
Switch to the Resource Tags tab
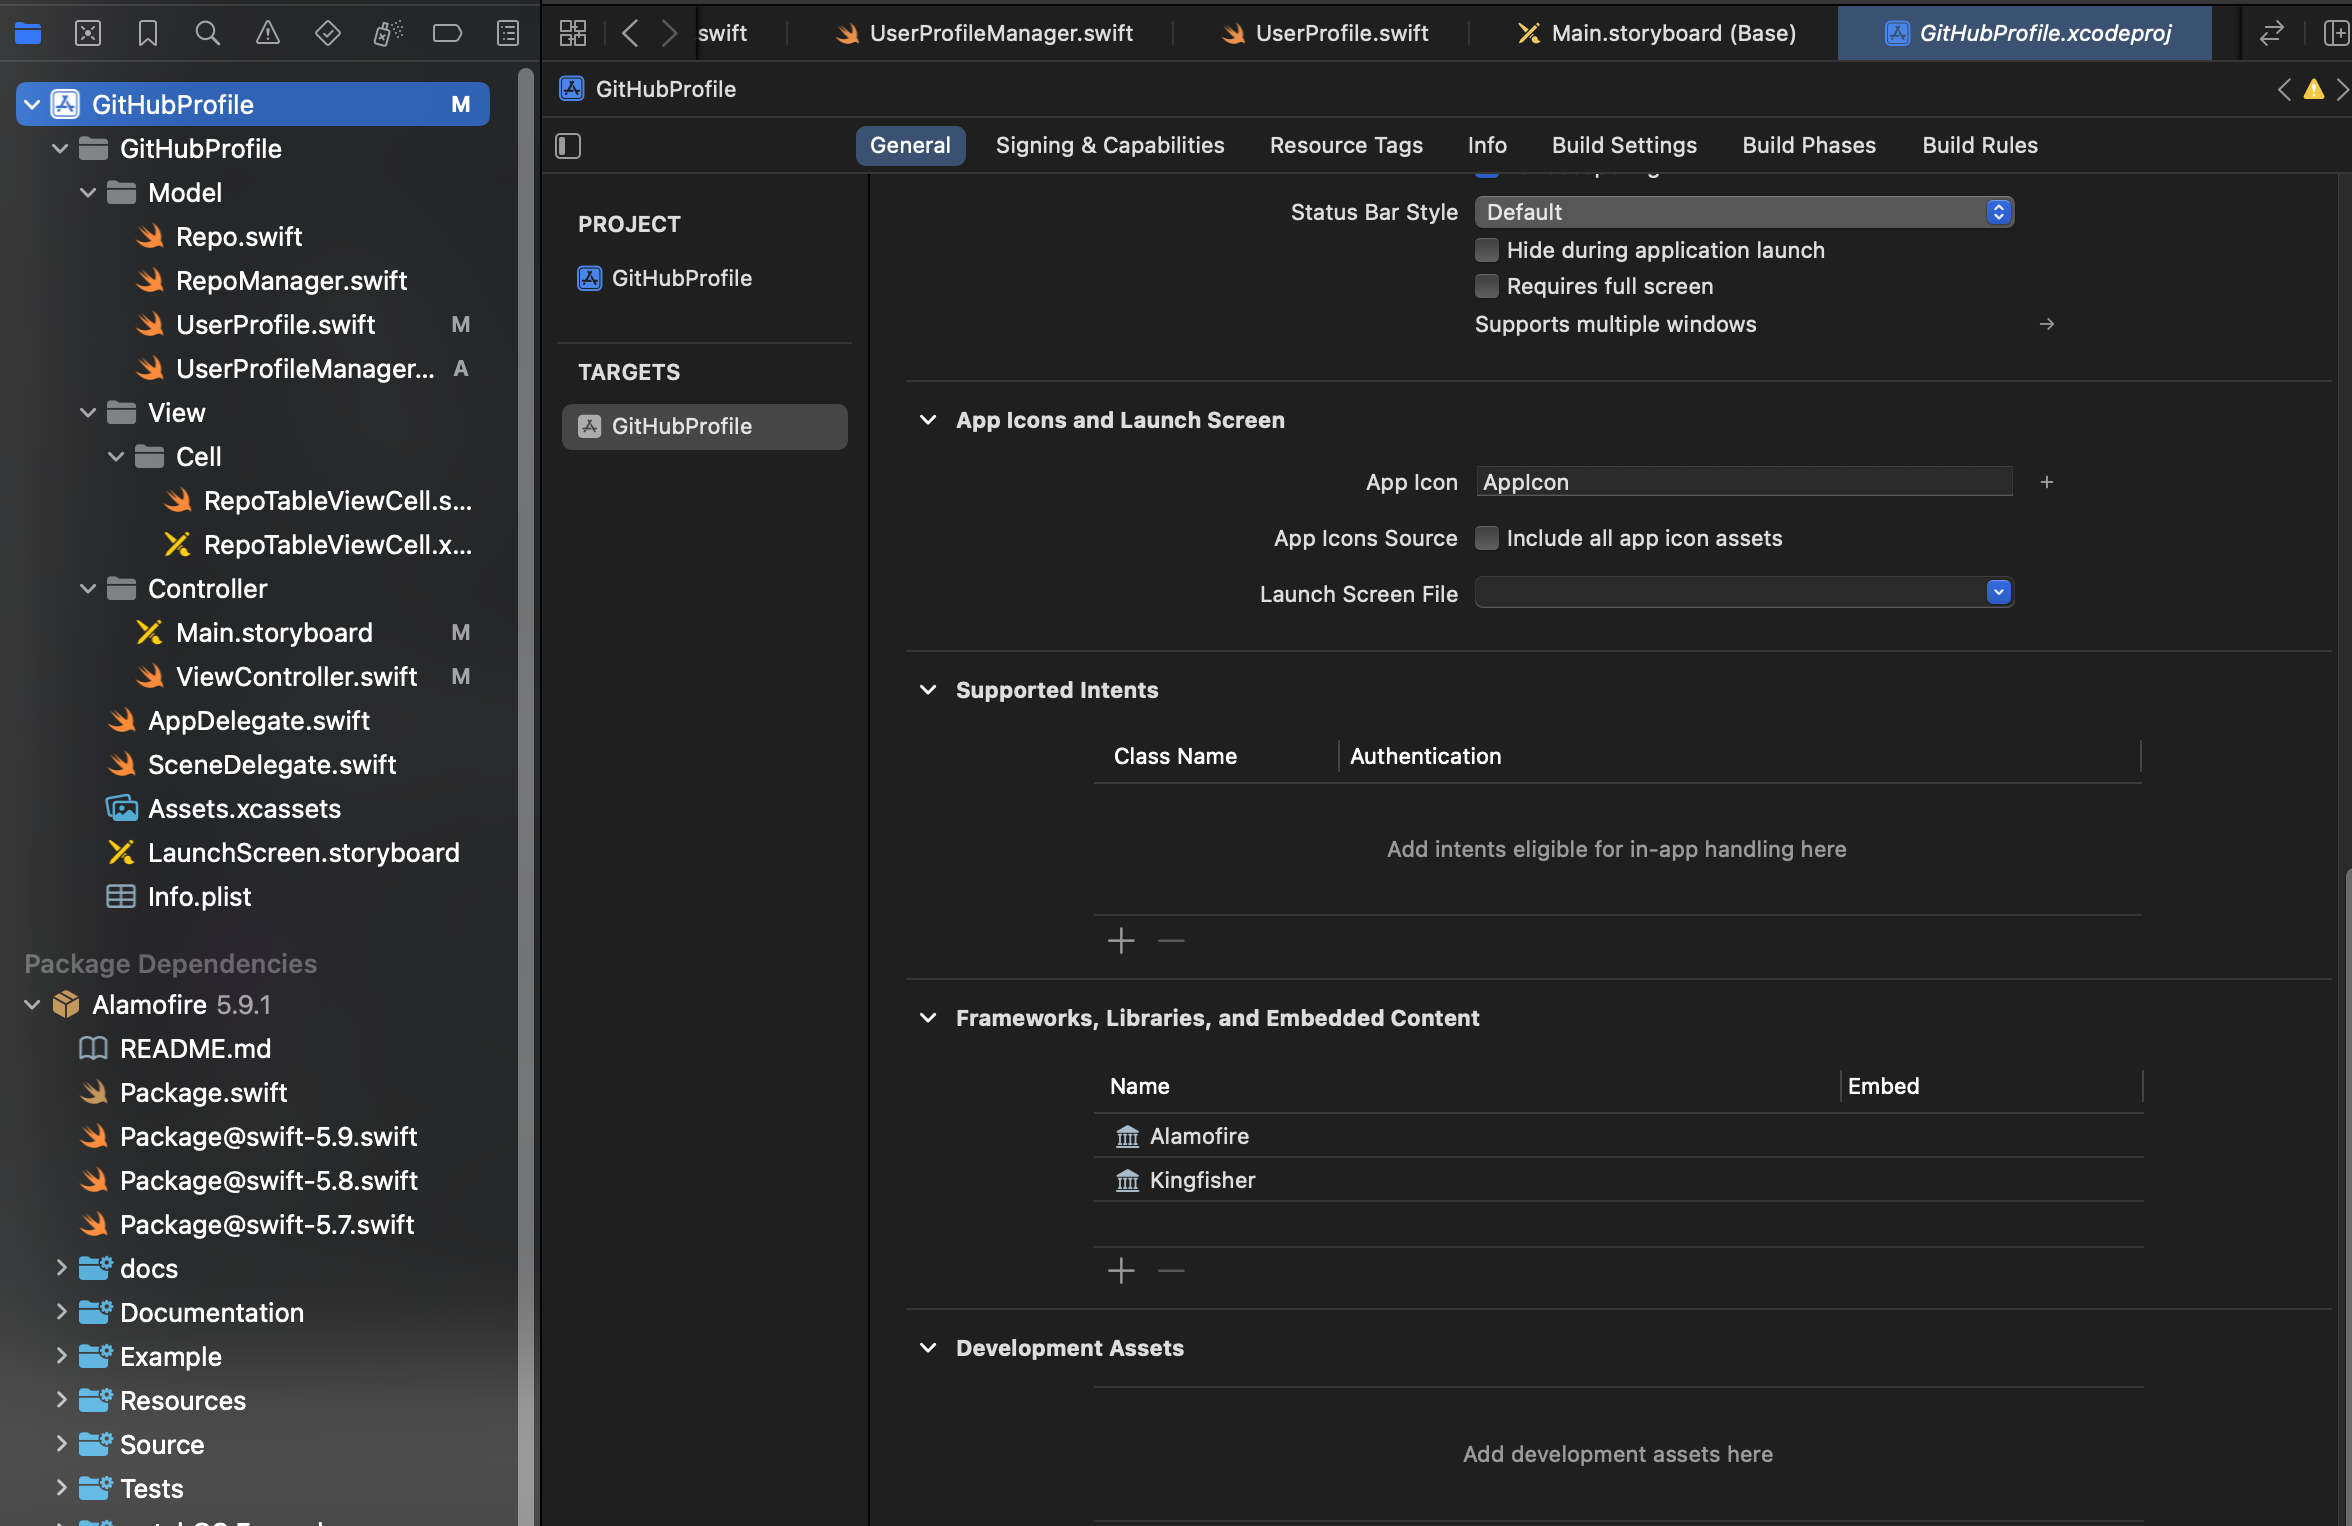click(x=1346, y=145)
